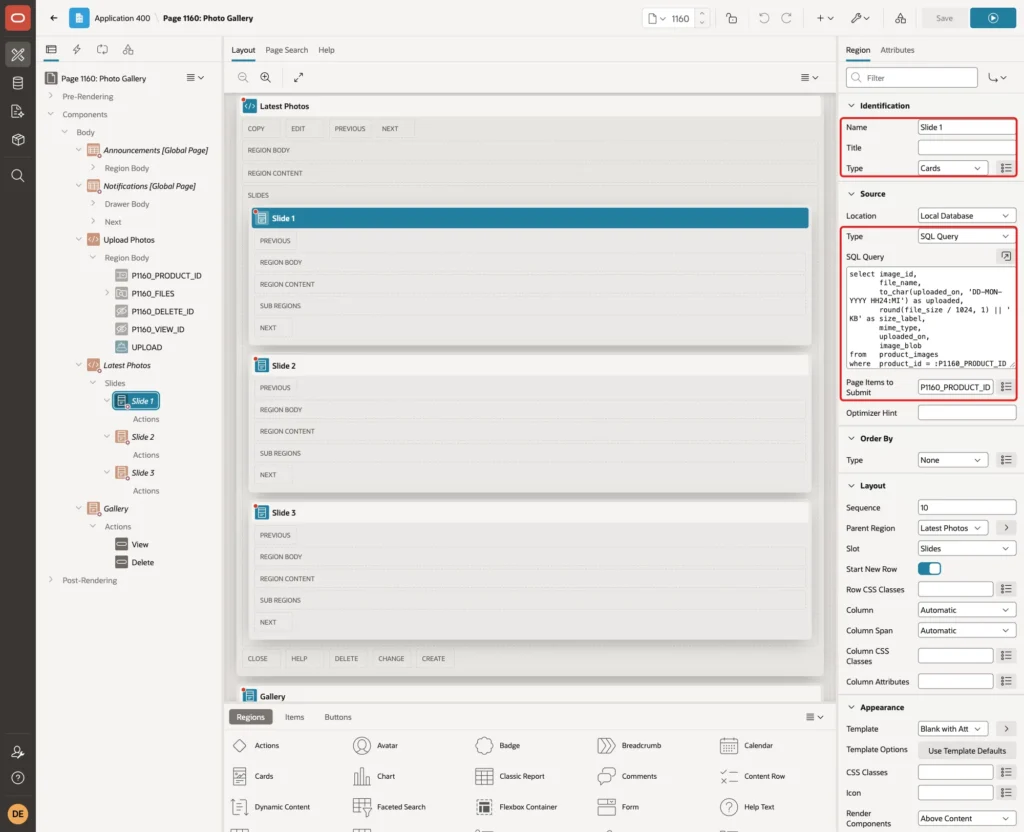Viewport: 1024px width, 832px height.
Task: Open shared components icon in top toolbar
Action: tap(901, 18)
